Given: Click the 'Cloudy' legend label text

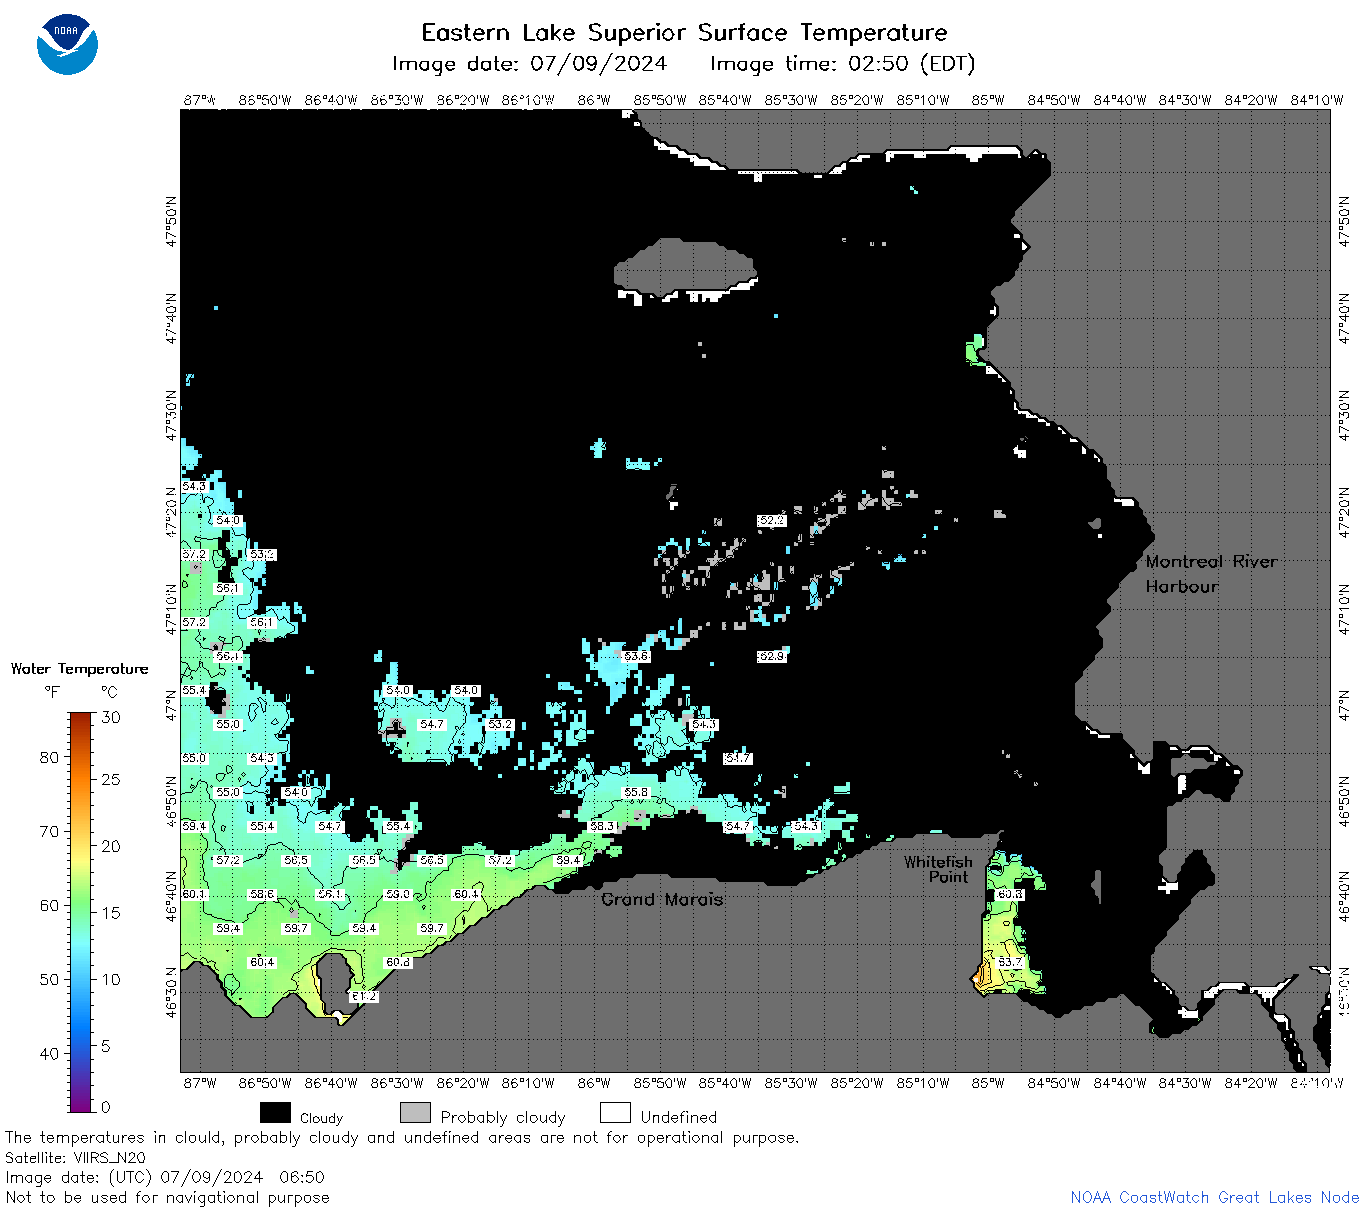Looking at the screenshot, I should [321, 1118].
